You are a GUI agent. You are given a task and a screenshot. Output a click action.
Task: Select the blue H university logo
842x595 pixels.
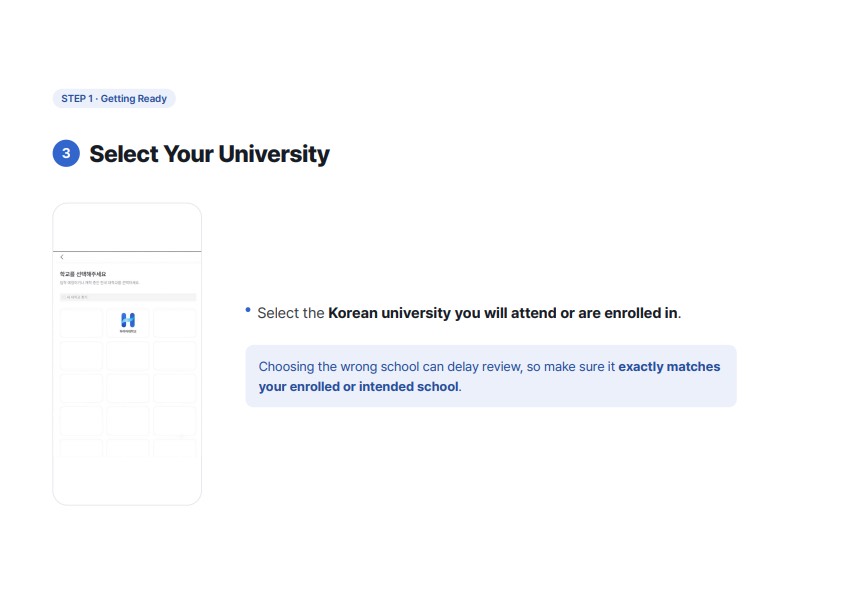128,320
